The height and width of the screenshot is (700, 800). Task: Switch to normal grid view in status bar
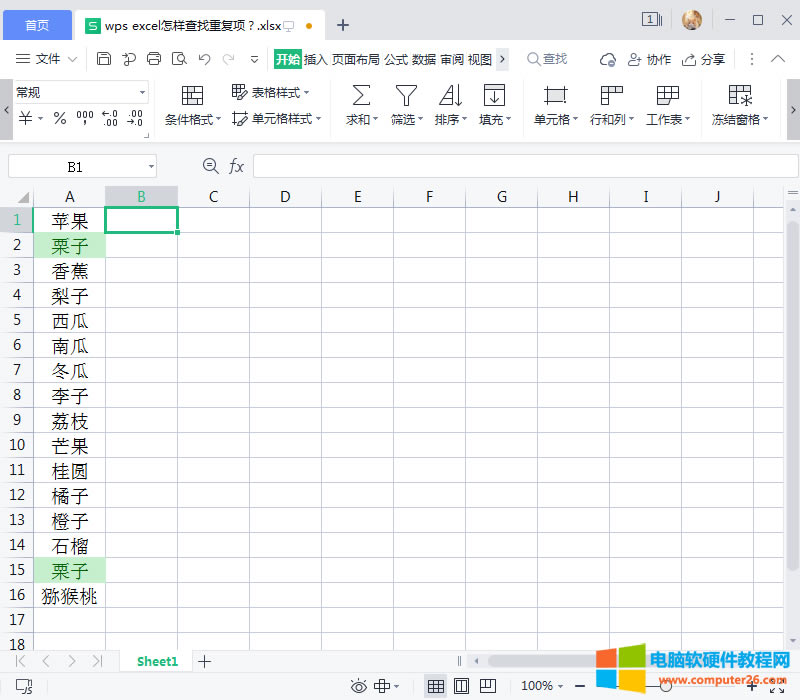(x=435, y=686)
